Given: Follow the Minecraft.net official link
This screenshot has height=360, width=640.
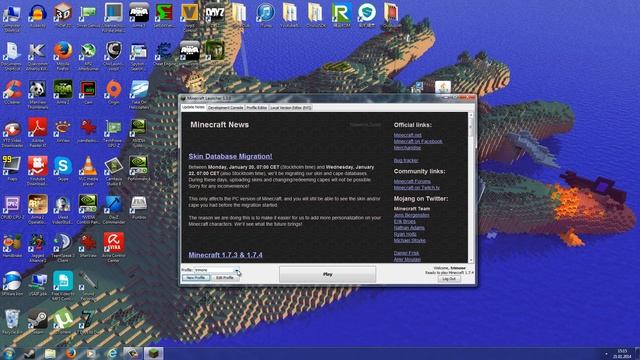Looking at the screenshot, I should 407,135.
